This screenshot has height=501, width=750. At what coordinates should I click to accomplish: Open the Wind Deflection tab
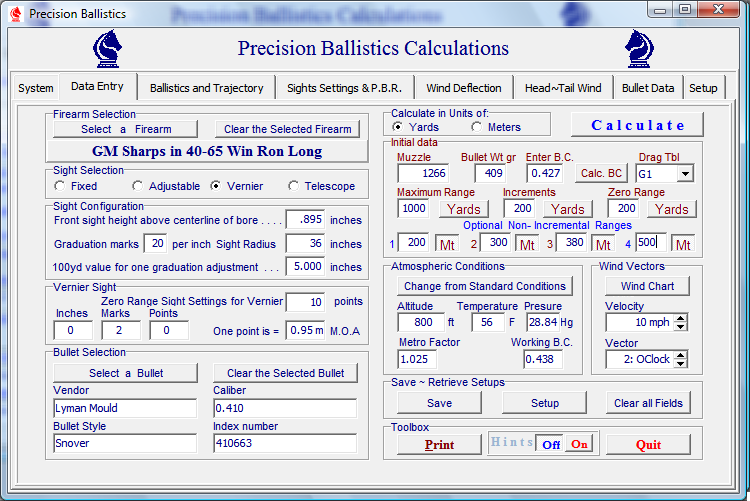coord(464,88)
